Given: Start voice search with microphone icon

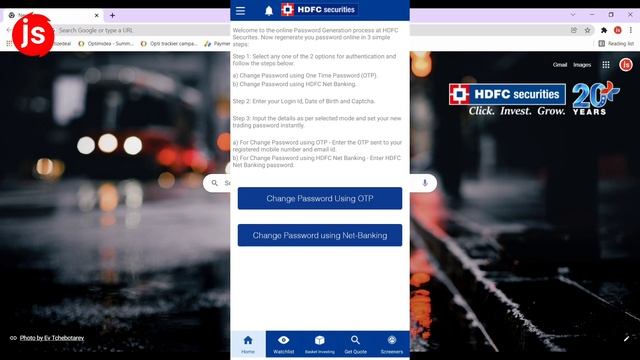Looking at the screenshot, I should click(x=425, y=183).
